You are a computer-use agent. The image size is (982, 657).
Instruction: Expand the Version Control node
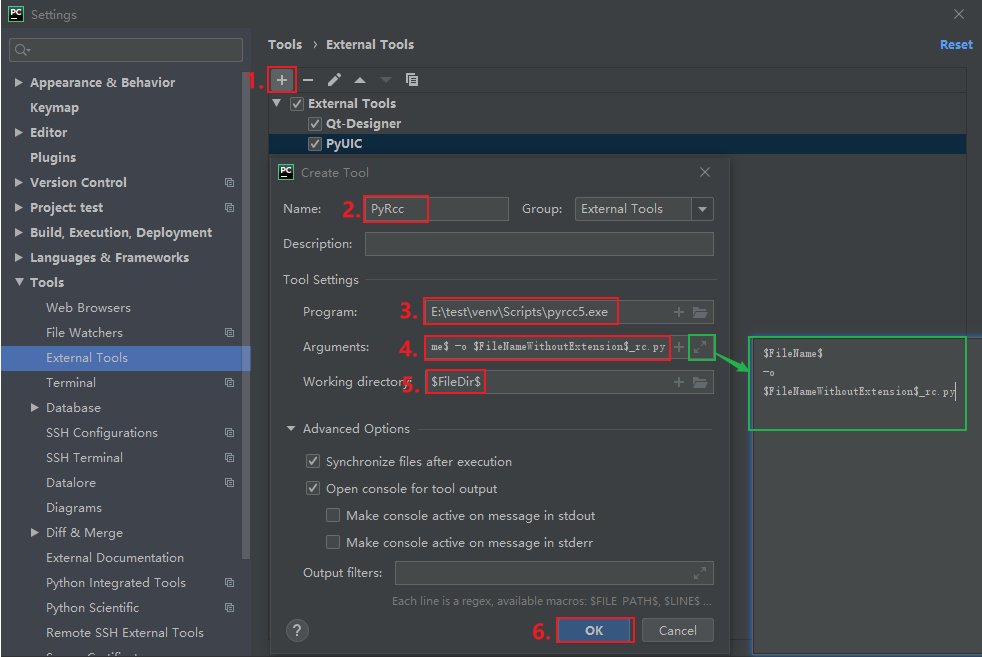19,182
